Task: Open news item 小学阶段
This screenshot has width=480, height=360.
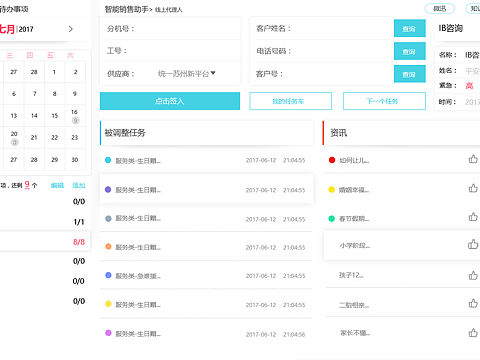Action: click(355, 246)
